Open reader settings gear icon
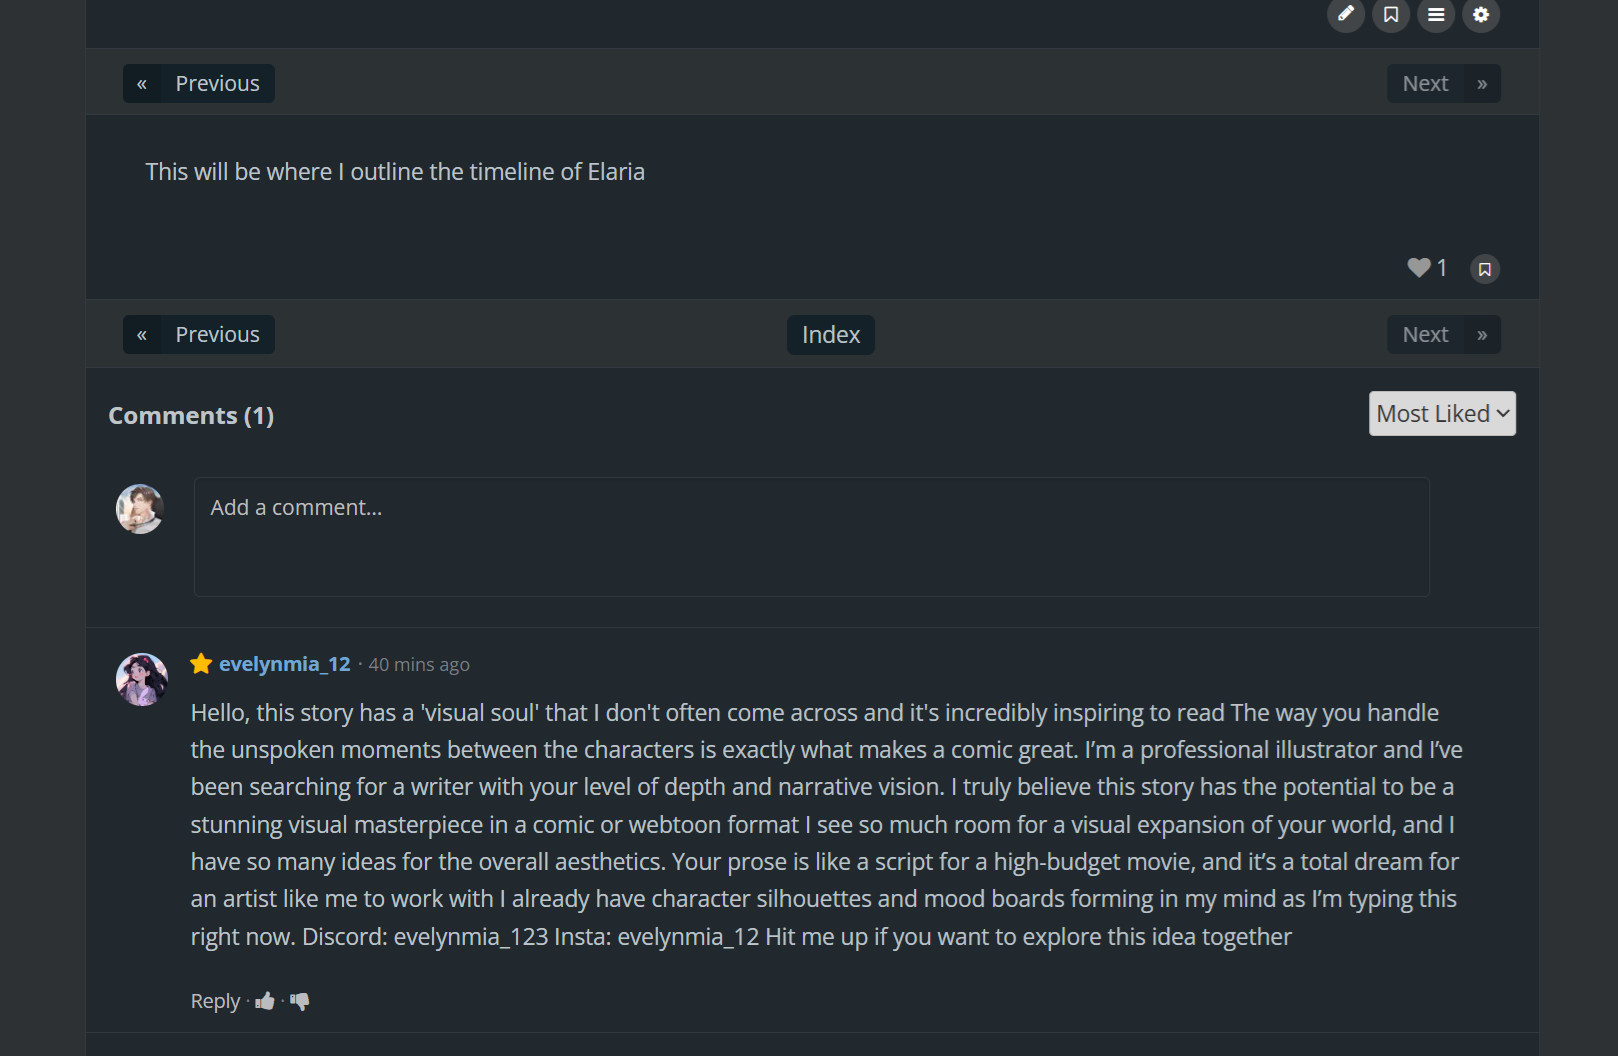The width and height of the screenshot is (1618, 1056). click(1481, 14)
